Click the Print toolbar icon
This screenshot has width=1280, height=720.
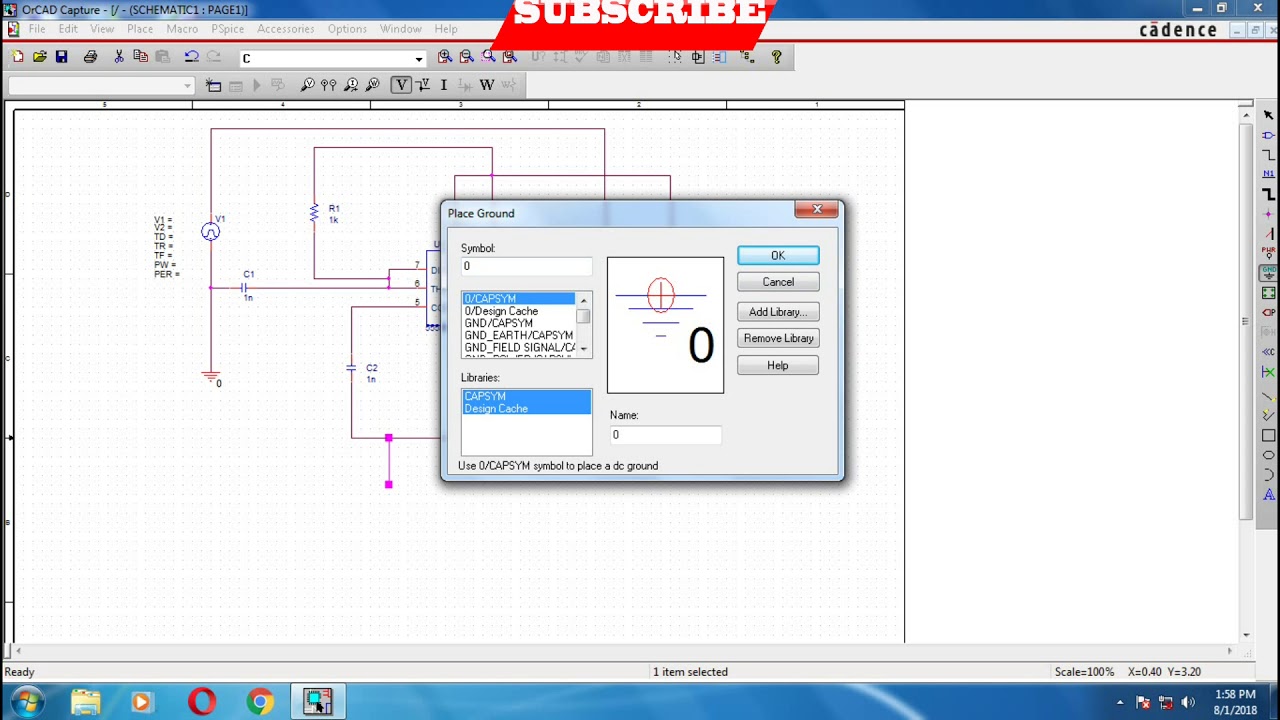[90, 57]
